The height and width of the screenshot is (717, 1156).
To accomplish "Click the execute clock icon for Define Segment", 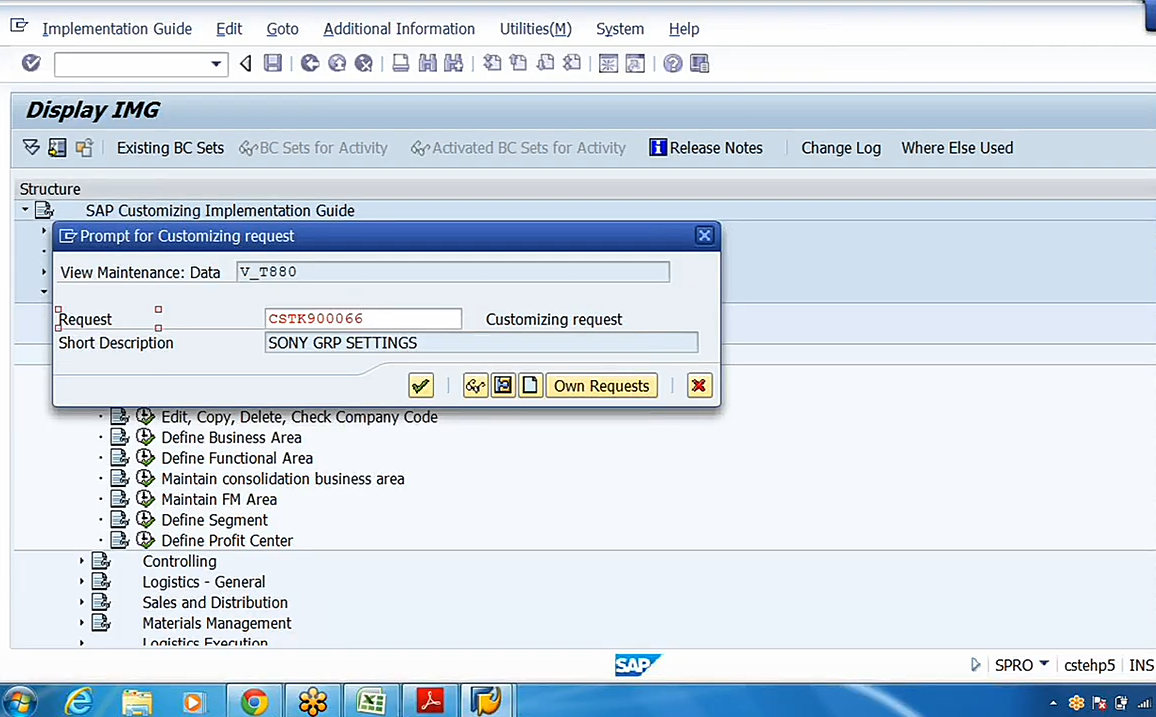I will (145, 520).
